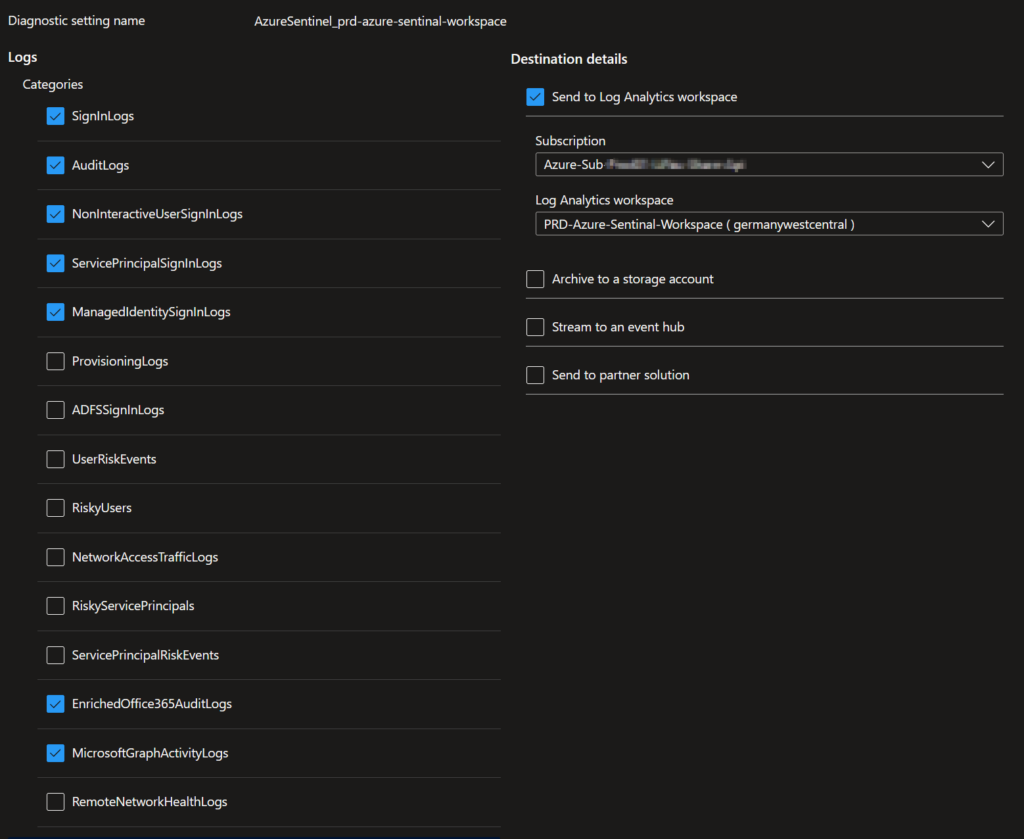Enable Archive to a storage account
This screenshot has height=839, width=1024.
(x=536, y=279)
